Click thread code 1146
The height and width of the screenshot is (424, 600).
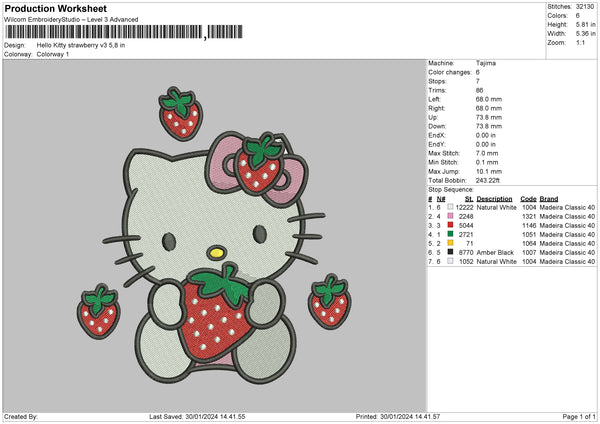(x=529, y=225)
